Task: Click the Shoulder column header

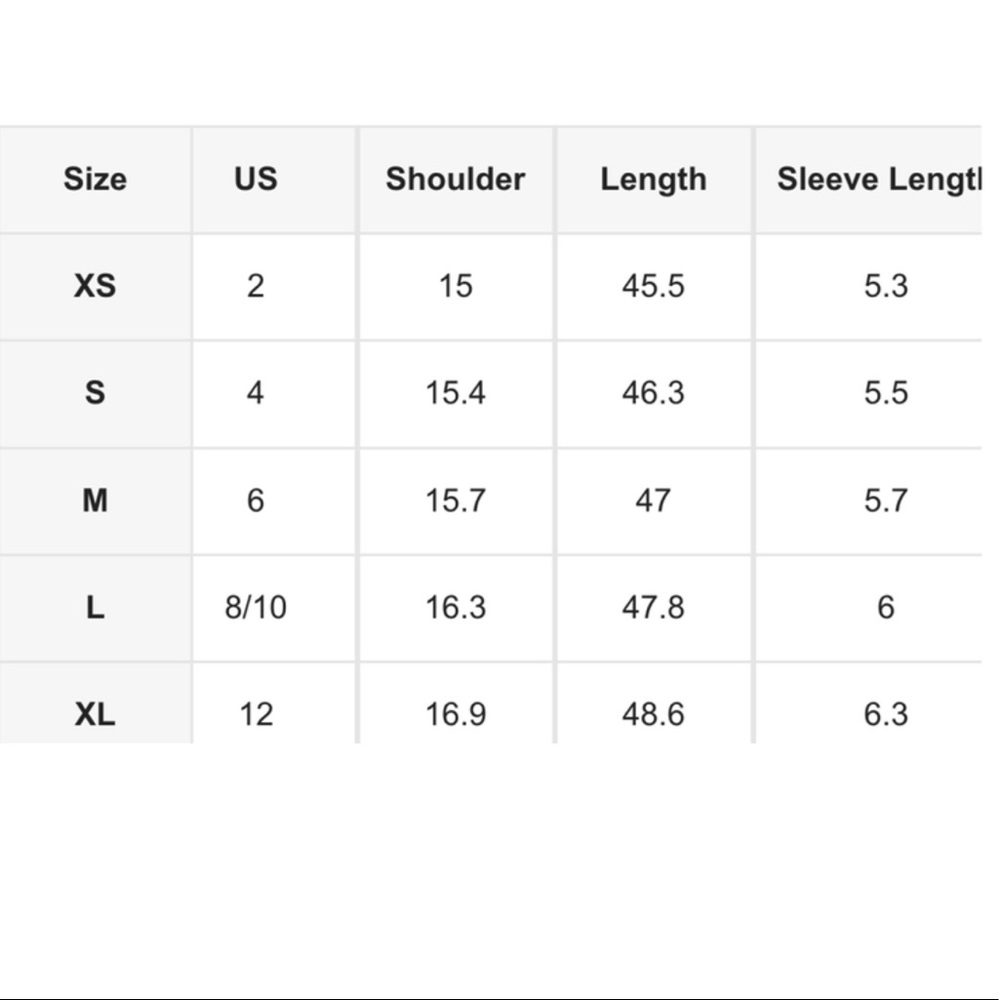Action: [x=455, y=180]
